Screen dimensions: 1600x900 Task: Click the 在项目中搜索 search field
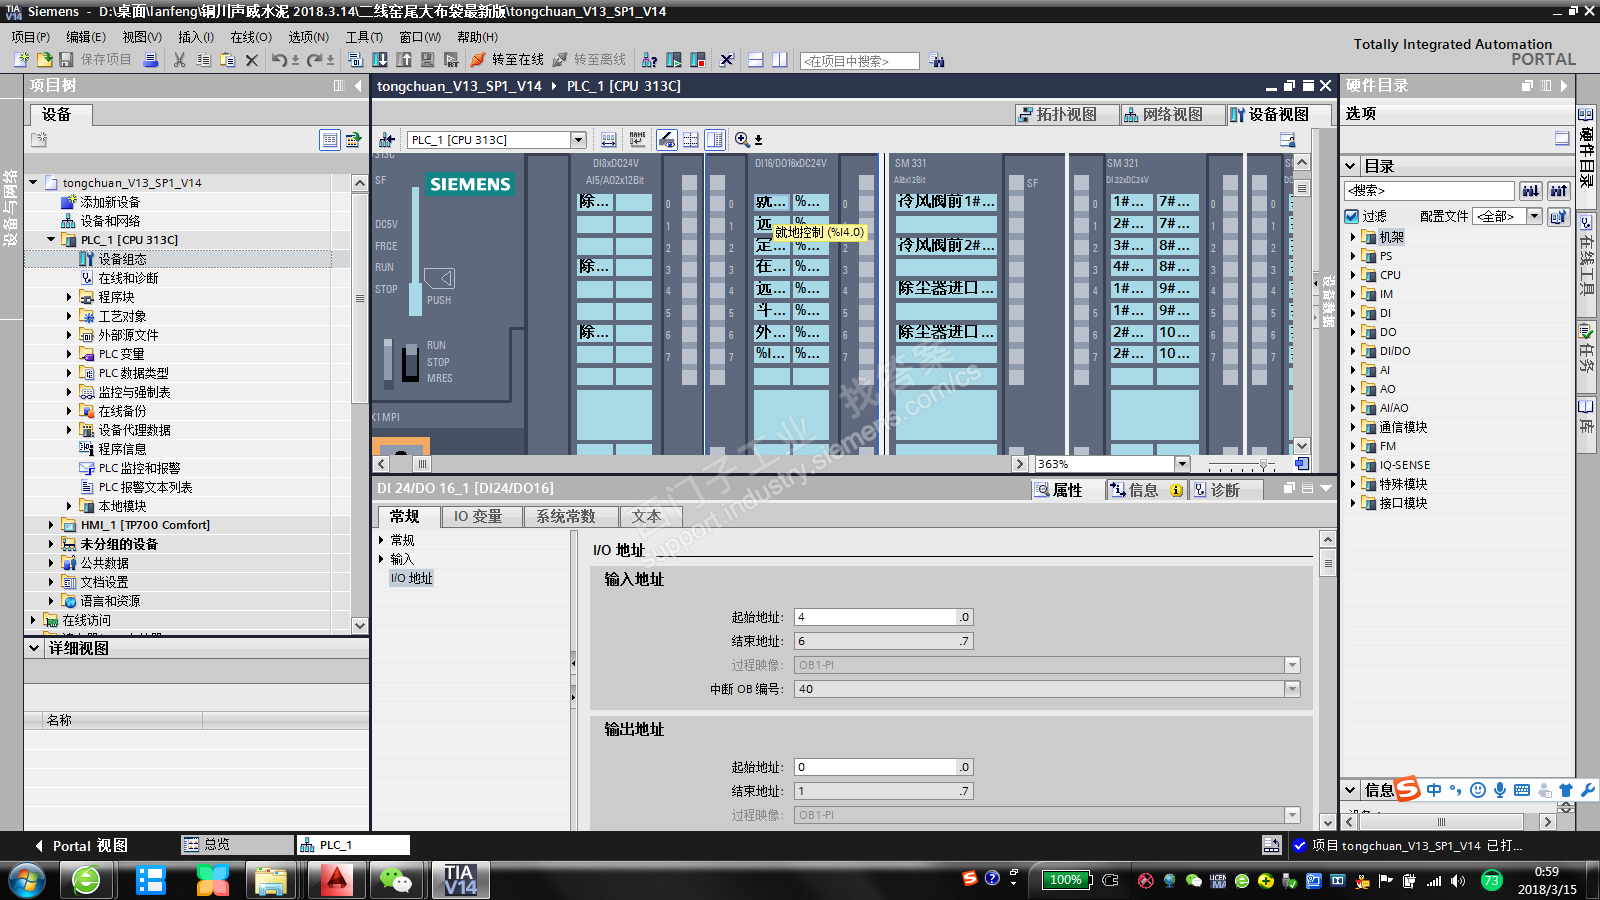pyautogui.click(x=860, y=61)
